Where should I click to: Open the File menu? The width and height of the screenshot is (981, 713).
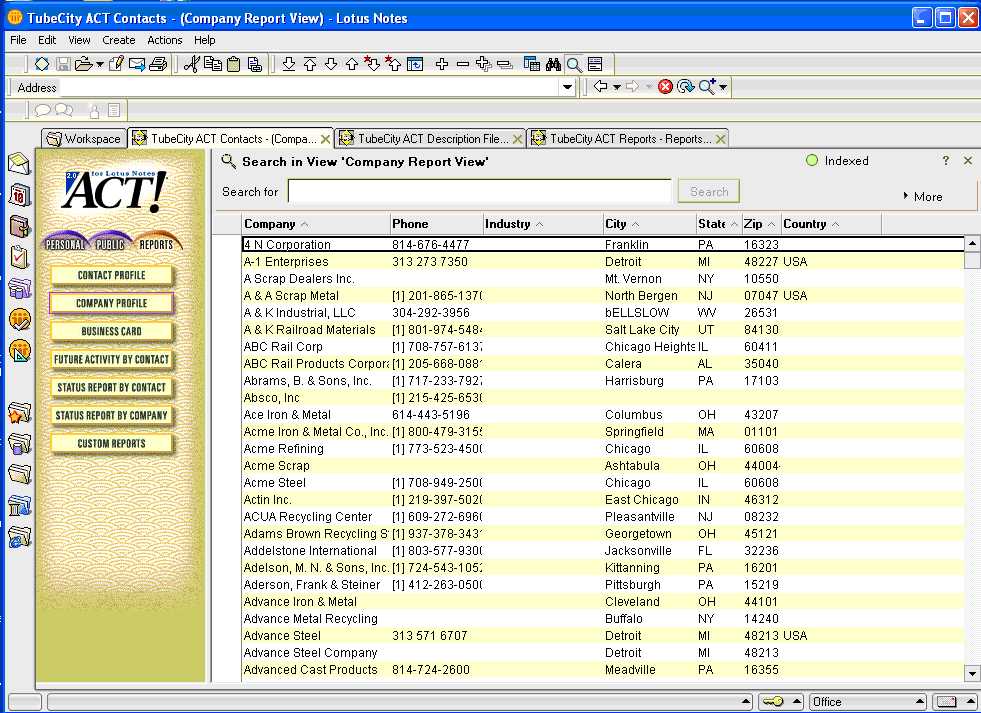18,40
